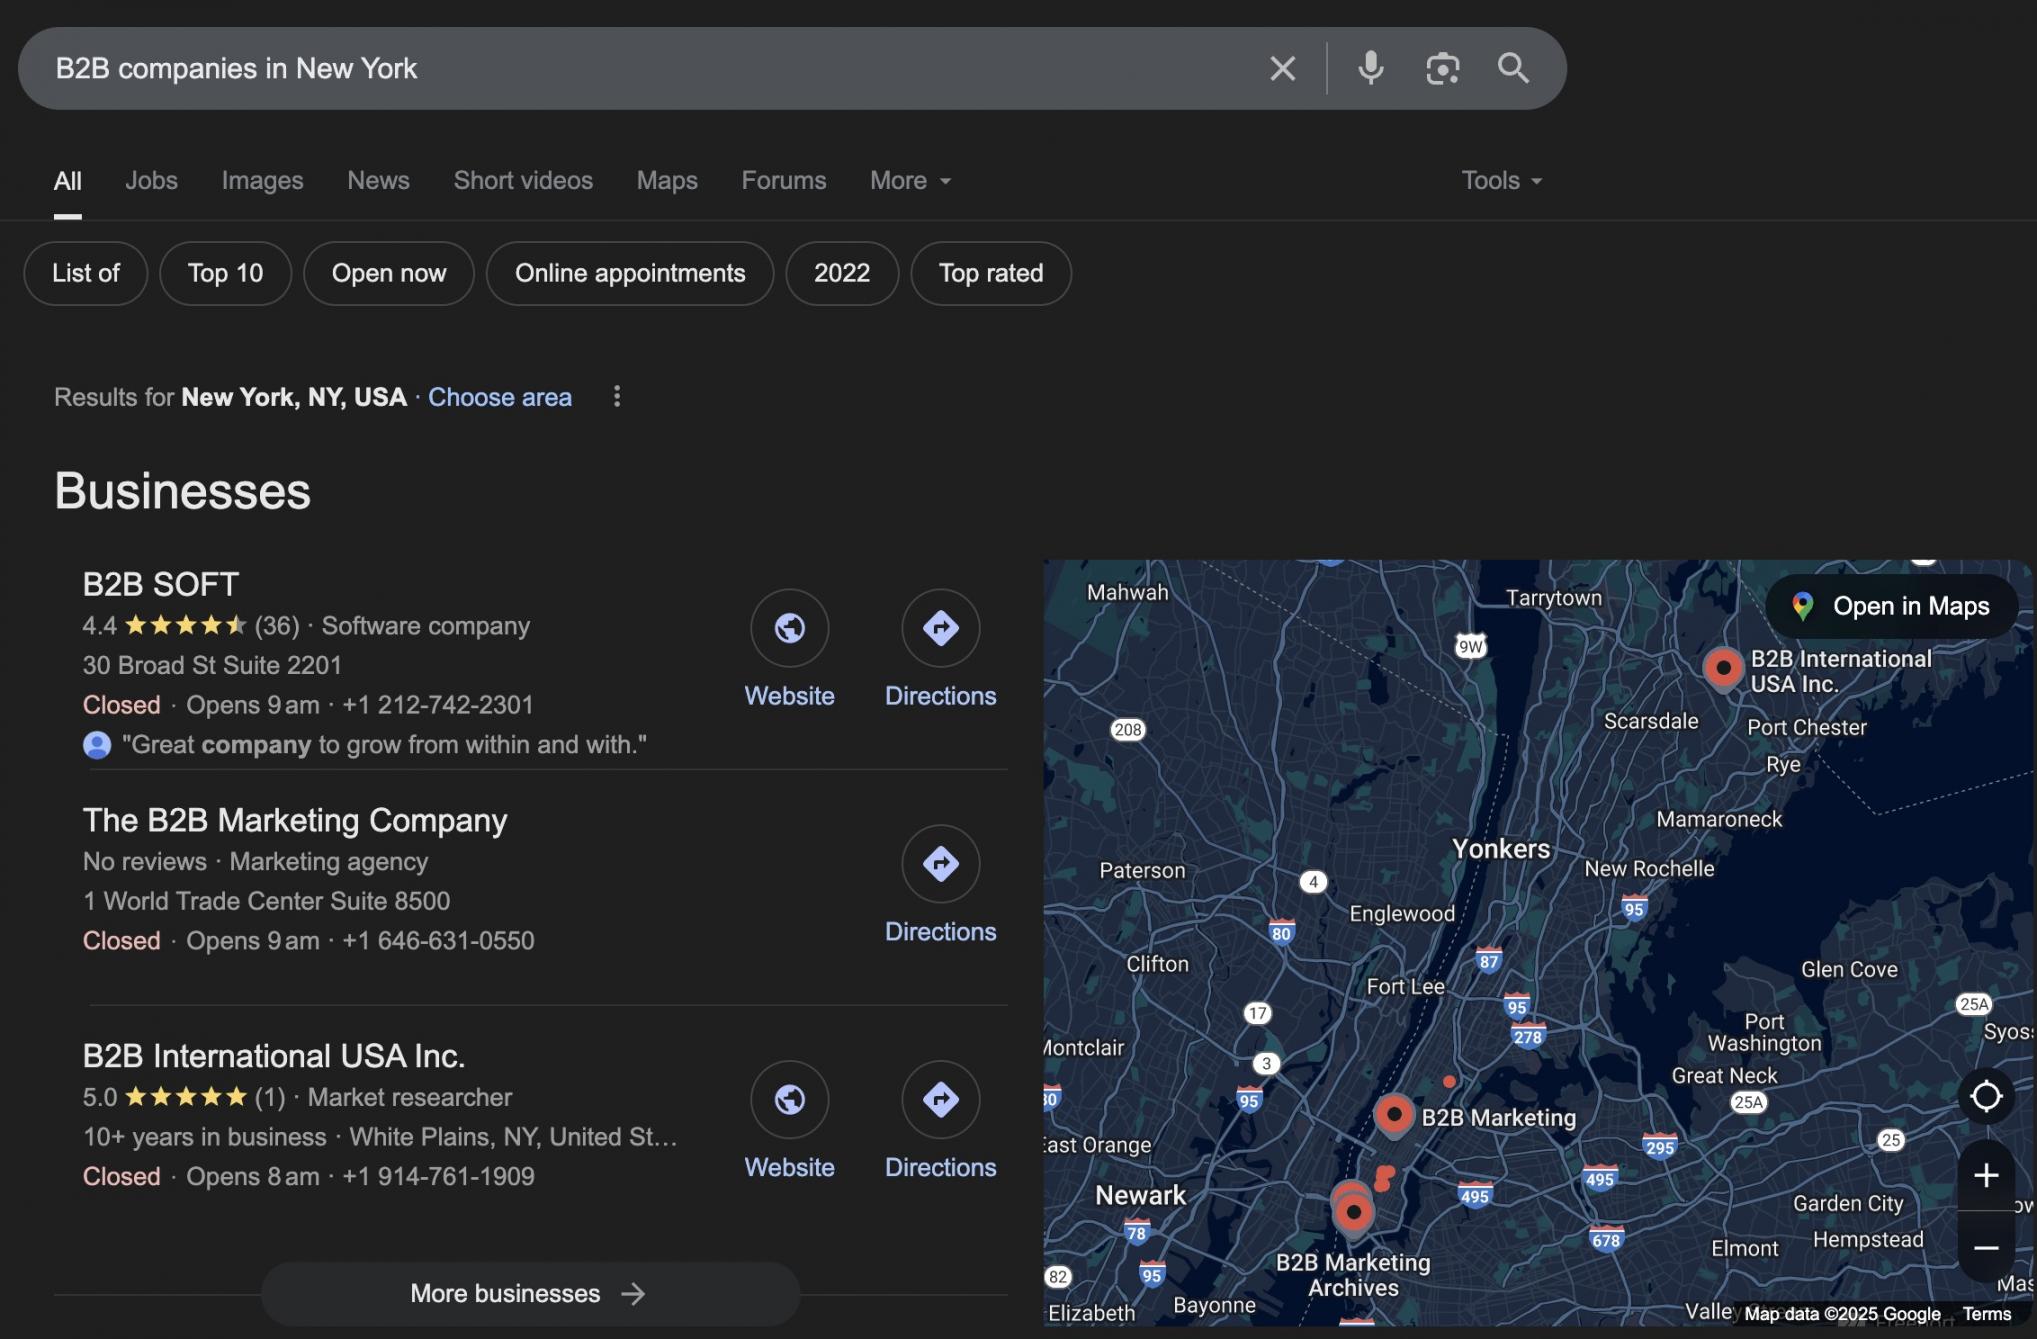Submit search with magnifying glass icon
This screenshot has height=1339, width=2037.
[1513, 68]
